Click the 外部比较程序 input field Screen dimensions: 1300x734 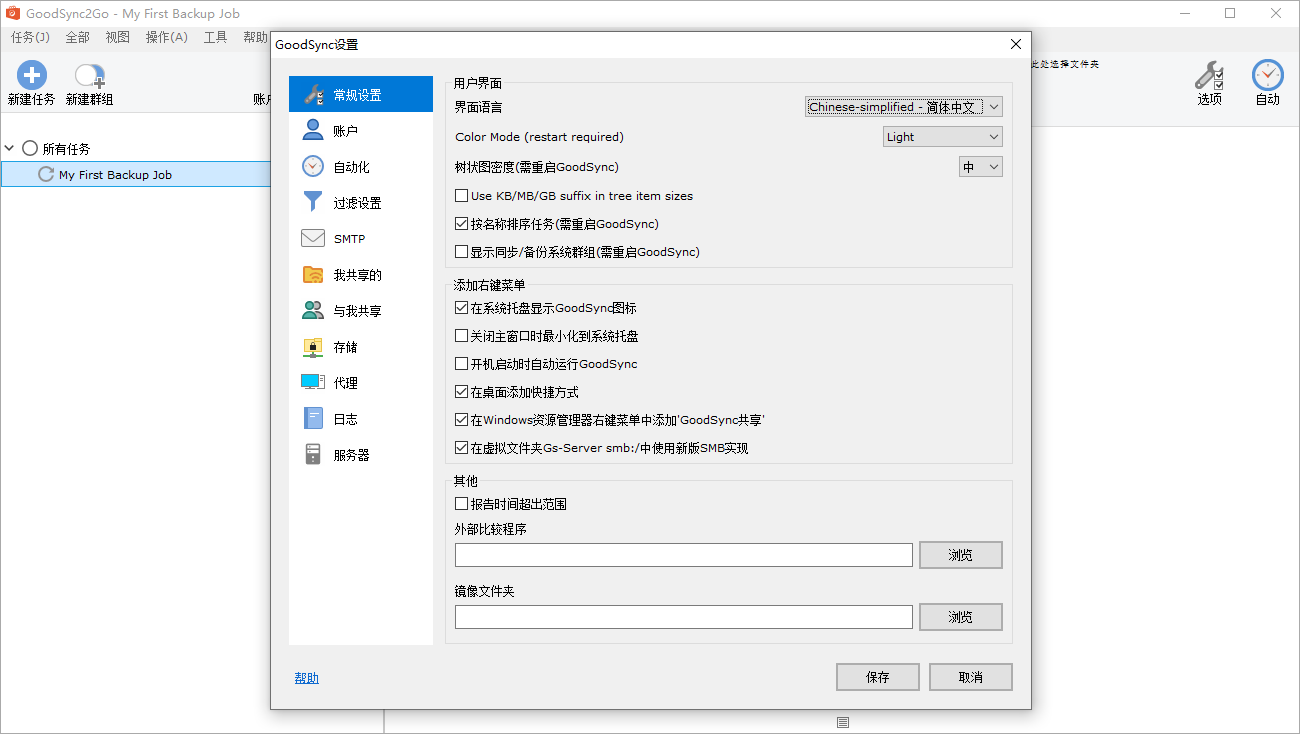tap(683, 554)
